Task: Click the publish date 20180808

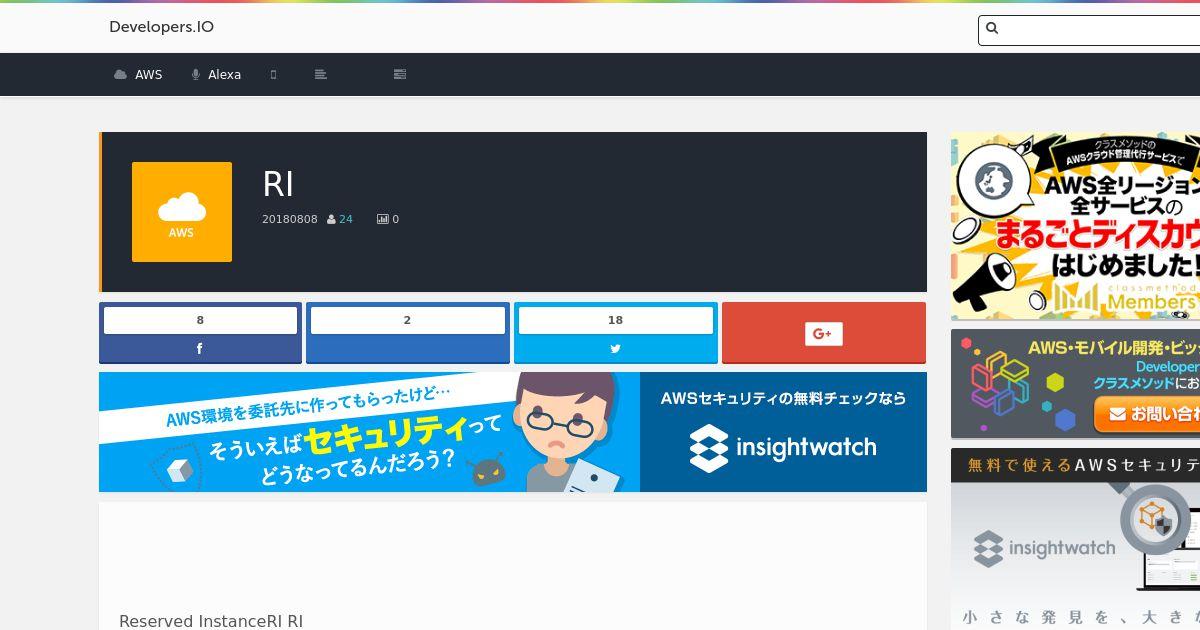Action: (290, 219)
